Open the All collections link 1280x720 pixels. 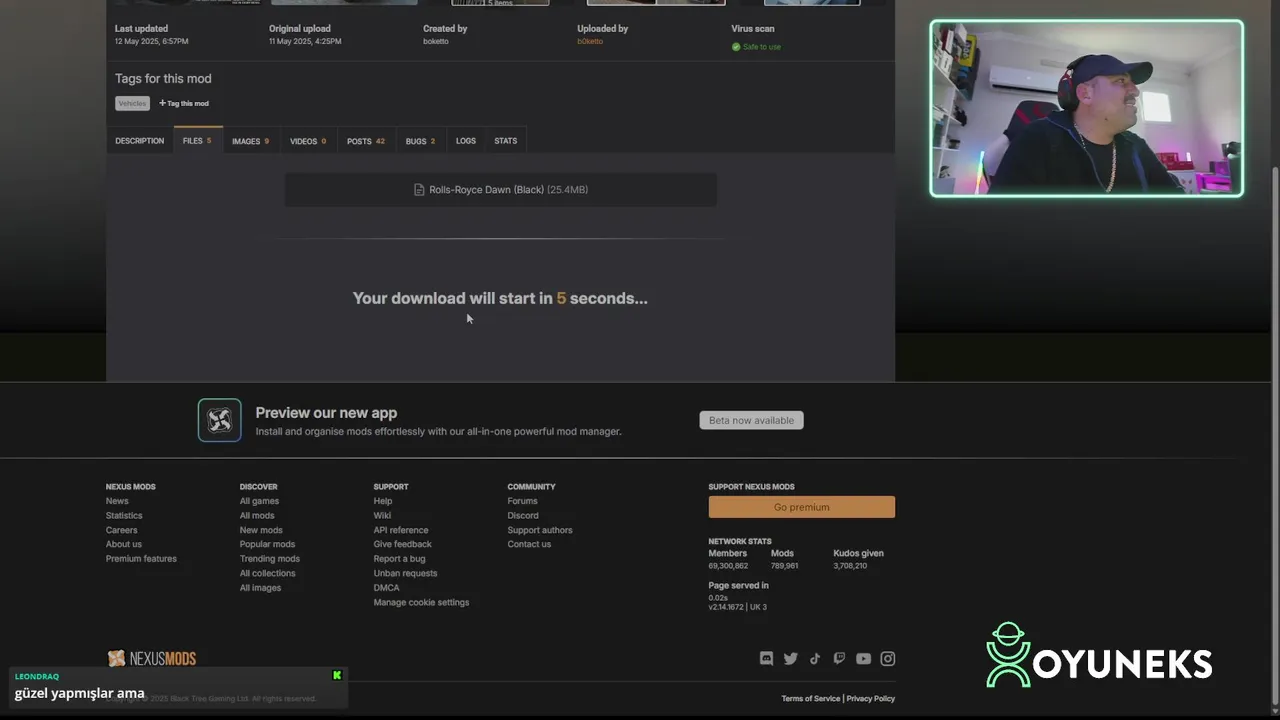268,573
